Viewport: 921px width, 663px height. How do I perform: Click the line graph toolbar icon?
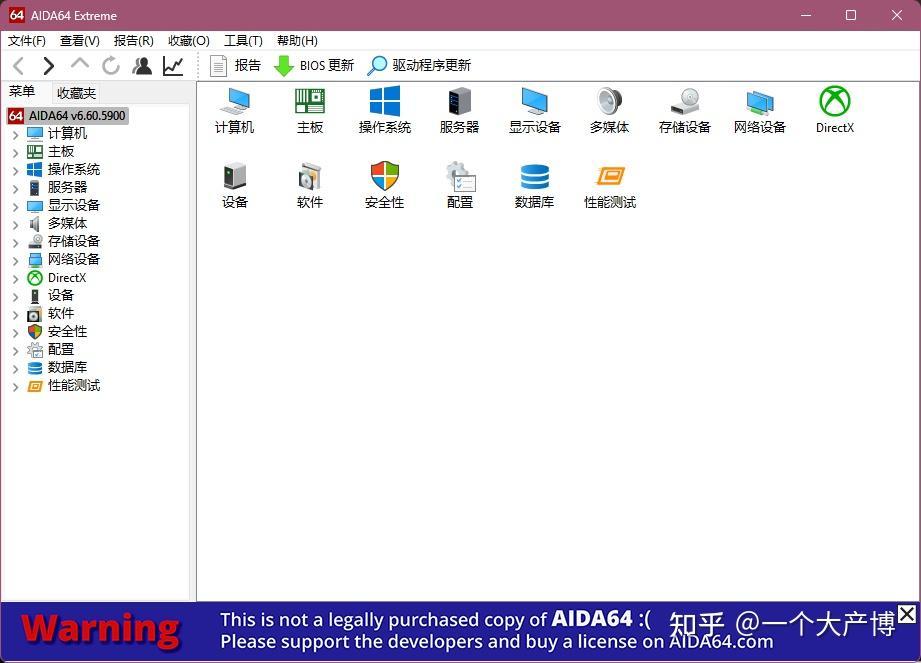[173, 65]
